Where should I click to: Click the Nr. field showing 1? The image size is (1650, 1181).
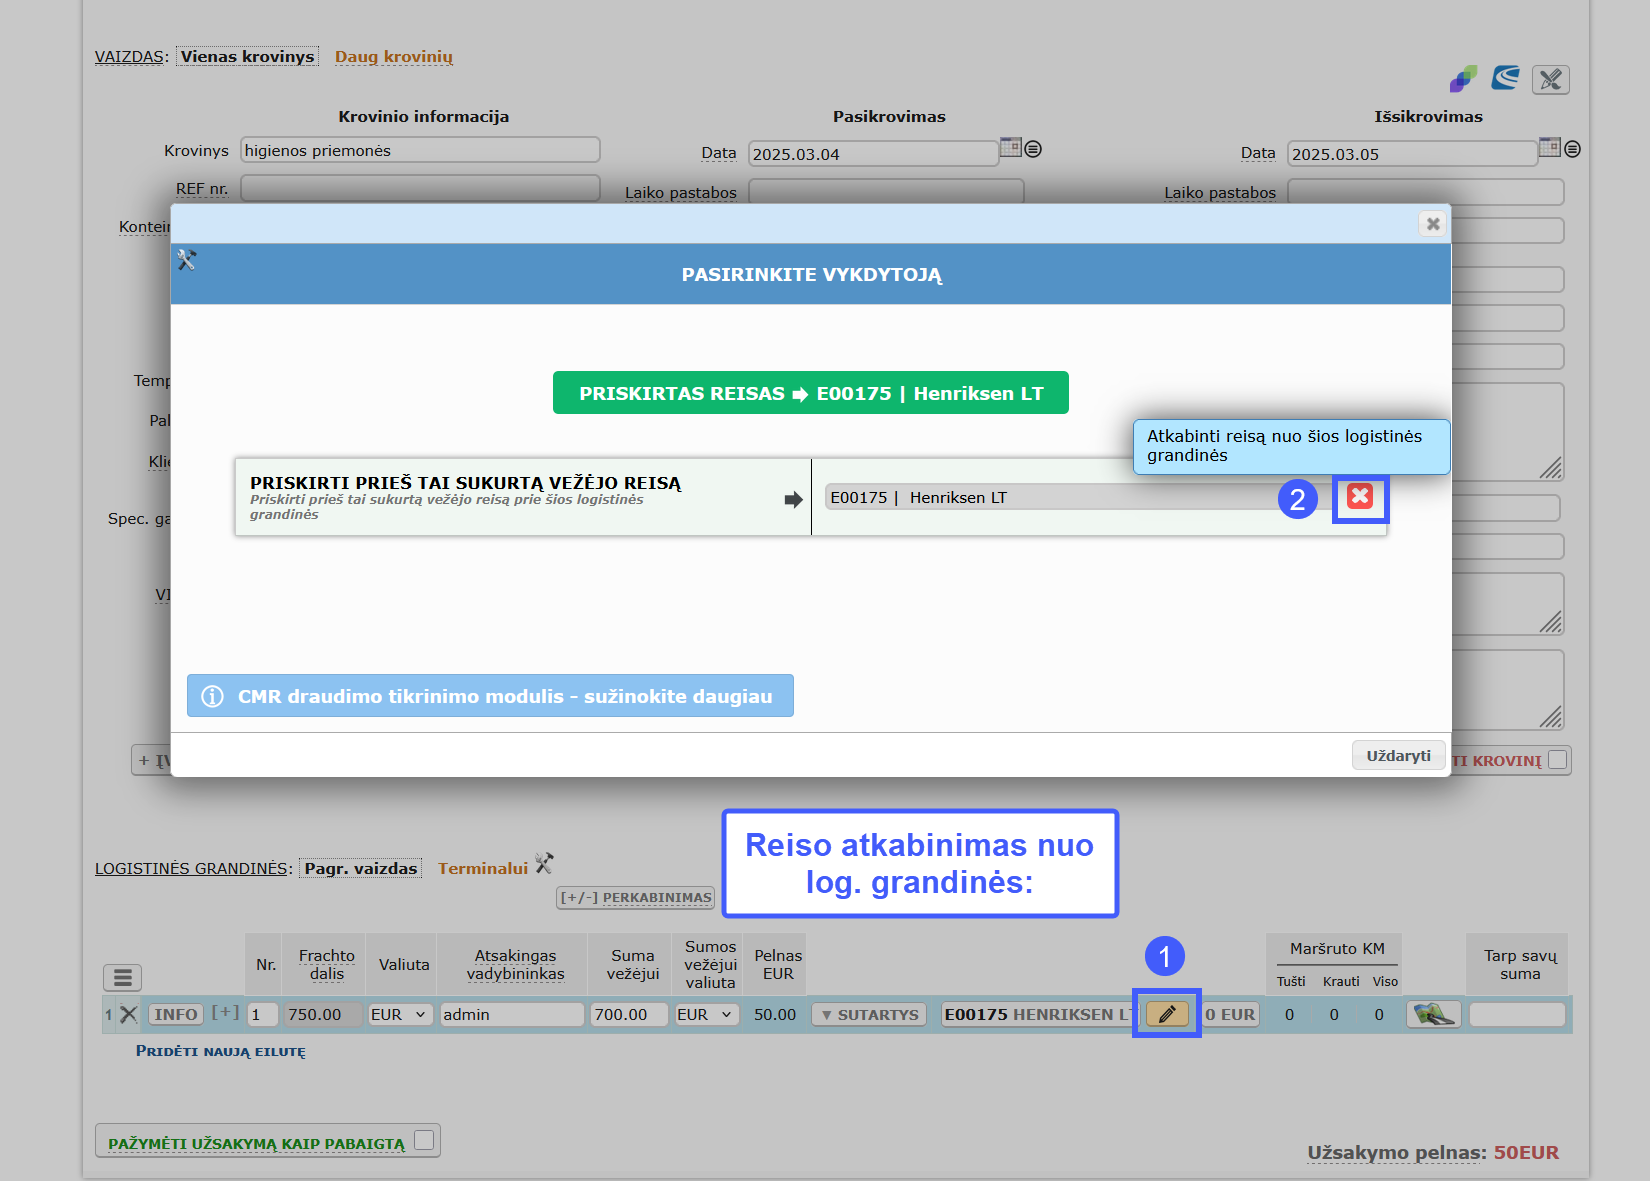click(x=262, y=1014)
